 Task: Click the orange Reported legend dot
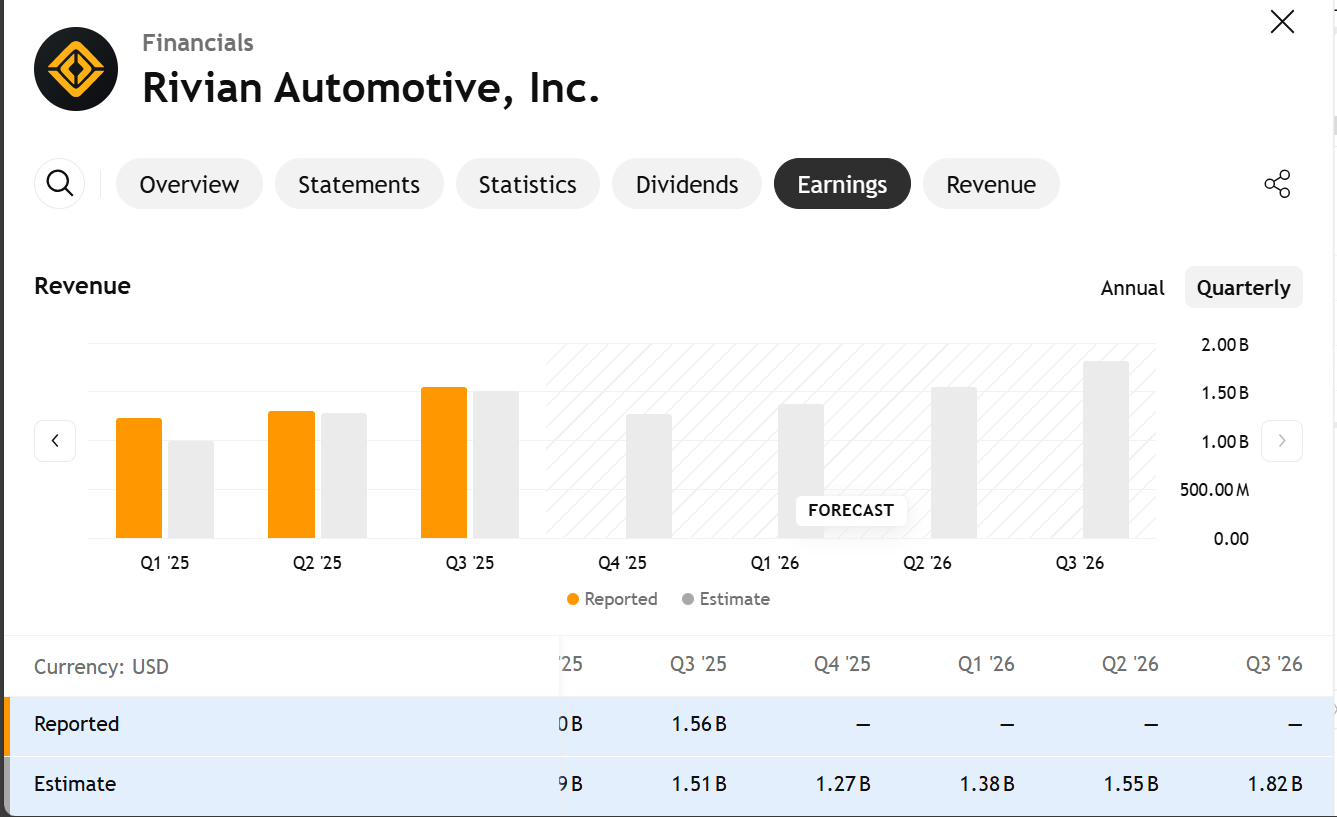tap(573, 599)
